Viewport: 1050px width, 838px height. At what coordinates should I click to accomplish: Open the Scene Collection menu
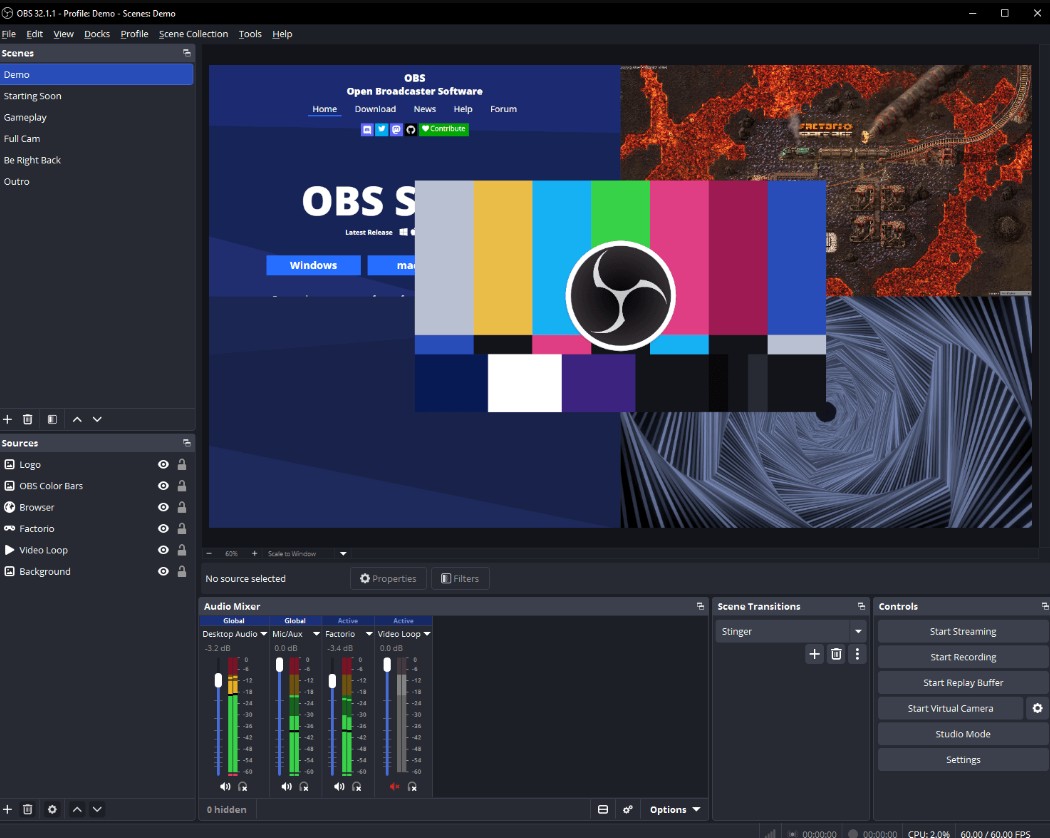click(193, 33)
